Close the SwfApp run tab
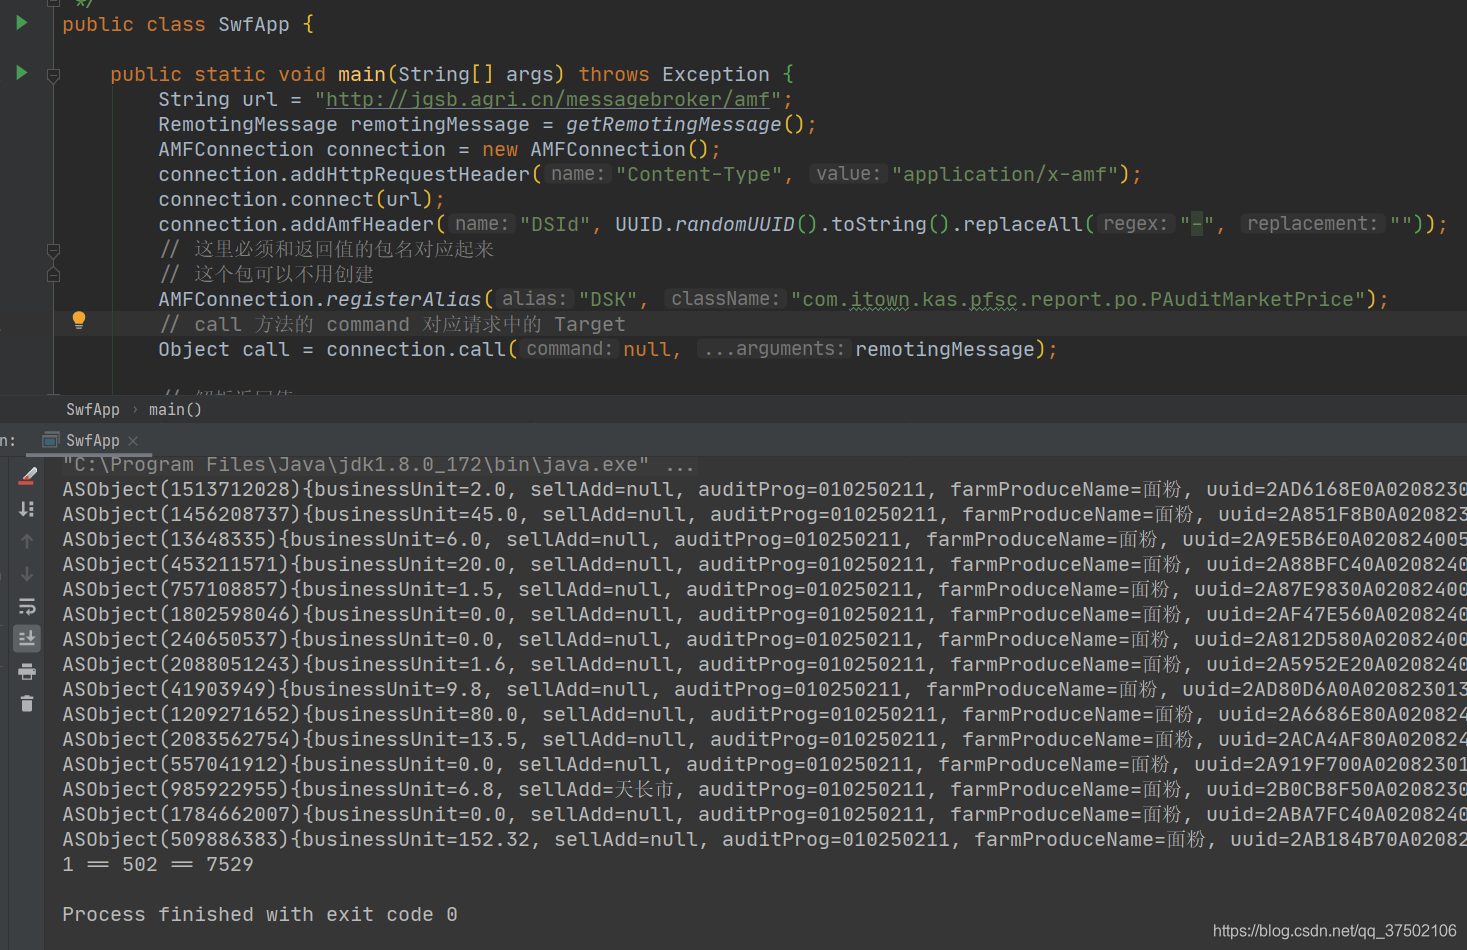The width and height of the screenshot is (1467, 950). pos(133,441)
